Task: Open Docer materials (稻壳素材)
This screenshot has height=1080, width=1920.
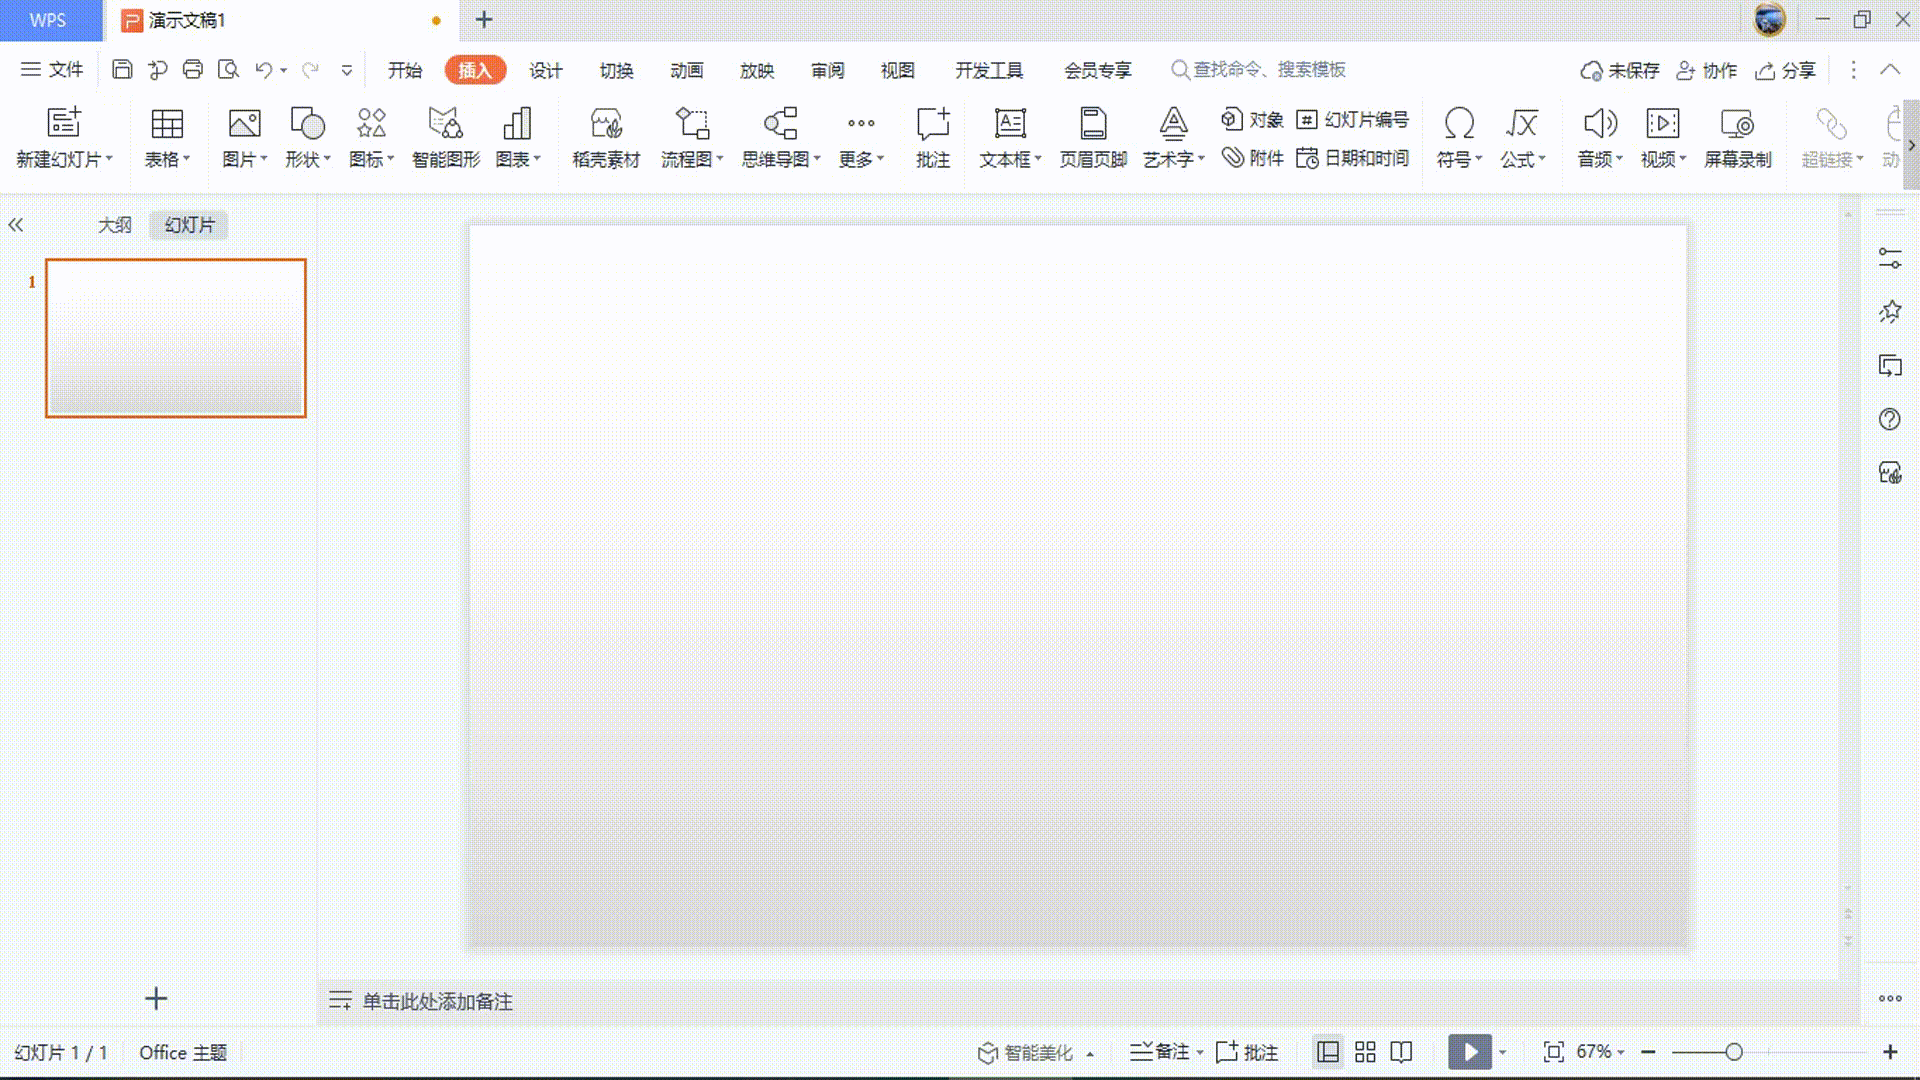Action: click(x=606, y=137)
